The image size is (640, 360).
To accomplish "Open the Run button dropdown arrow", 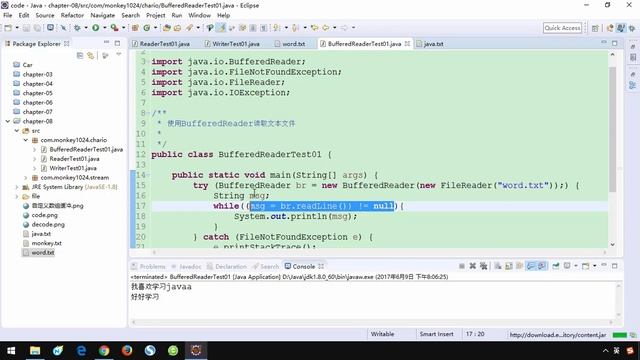I will [x=104, y=28].
